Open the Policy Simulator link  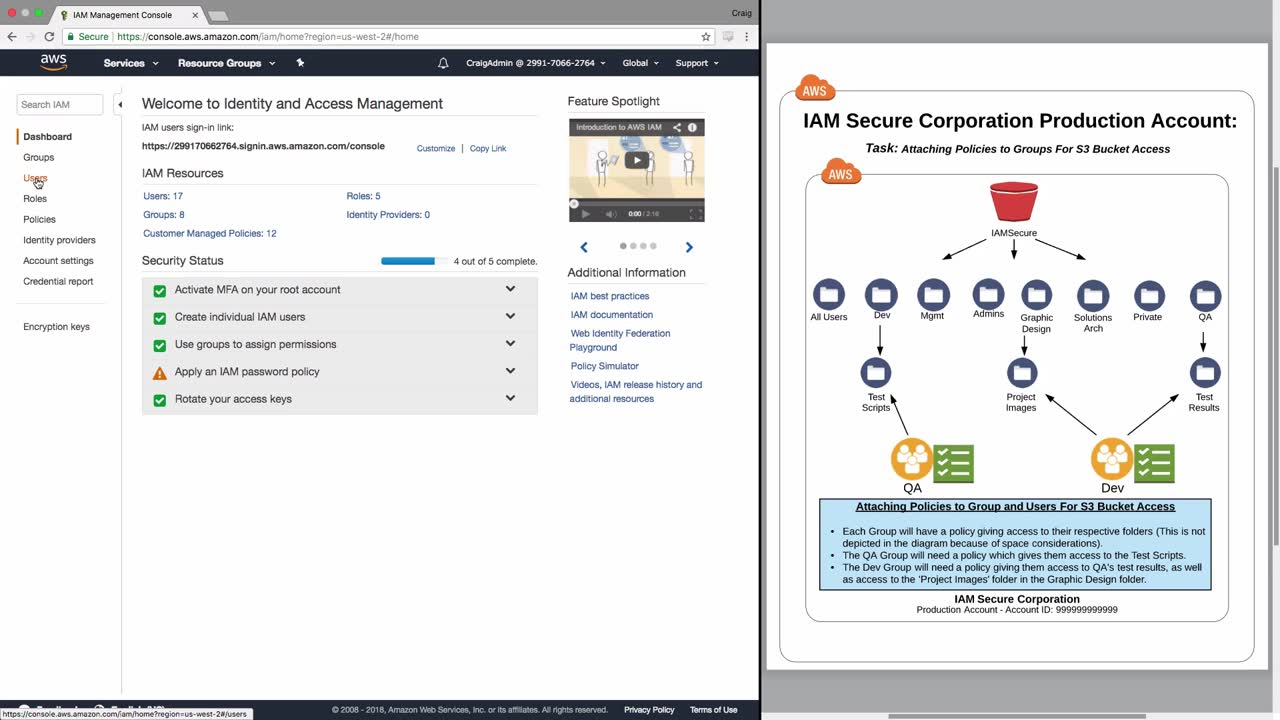(x=605, y=366)
